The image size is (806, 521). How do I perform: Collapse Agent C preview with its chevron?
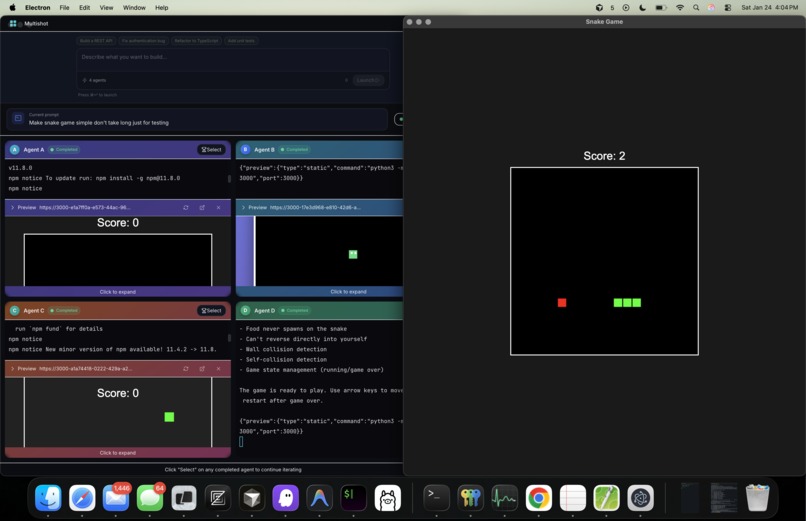click(12, 368)
